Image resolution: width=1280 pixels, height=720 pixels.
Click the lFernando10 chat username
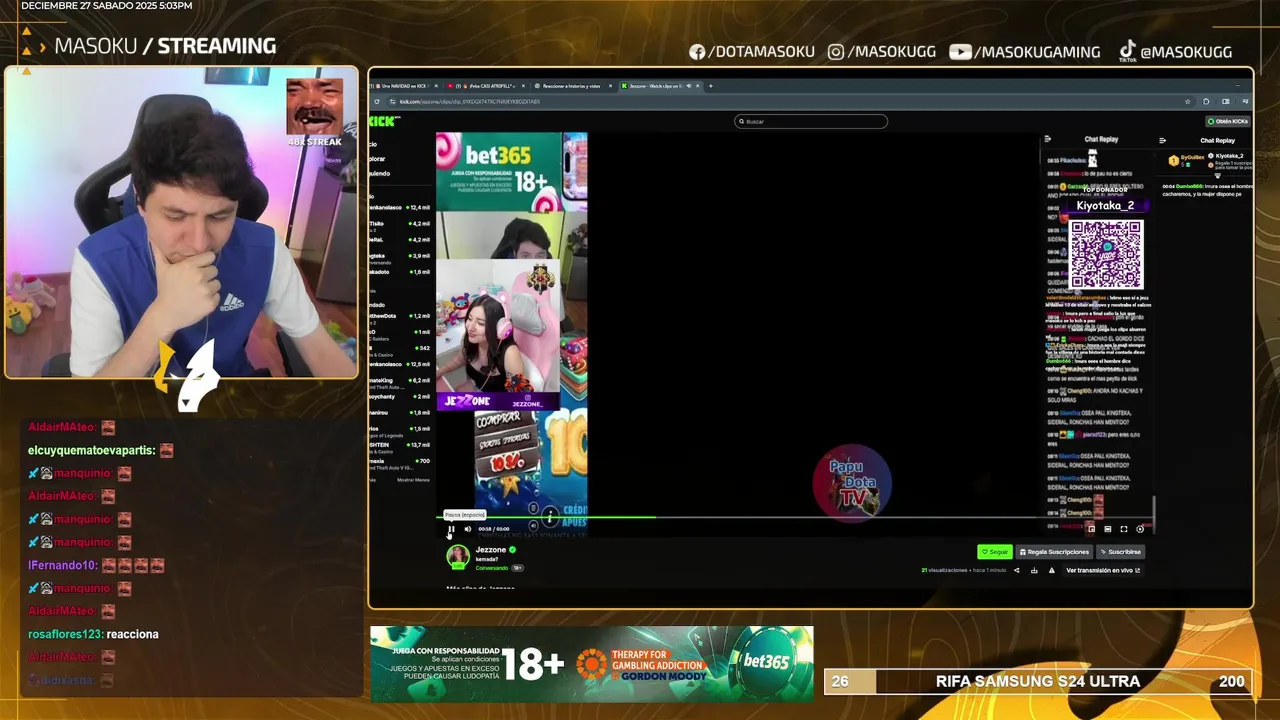[x=63, y=565]
